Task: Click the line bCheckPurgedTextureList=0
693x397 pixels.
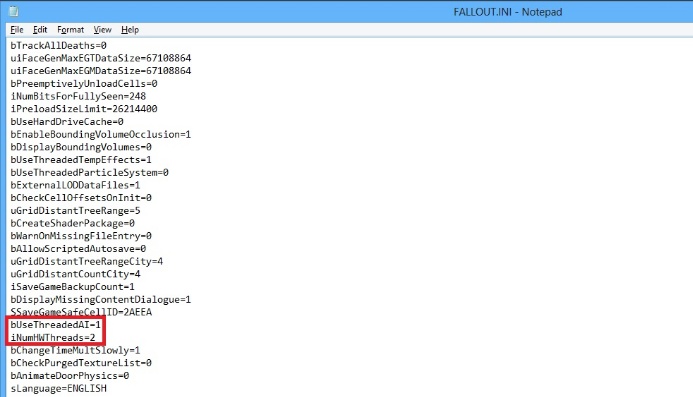Action: [x=81, y=363]
